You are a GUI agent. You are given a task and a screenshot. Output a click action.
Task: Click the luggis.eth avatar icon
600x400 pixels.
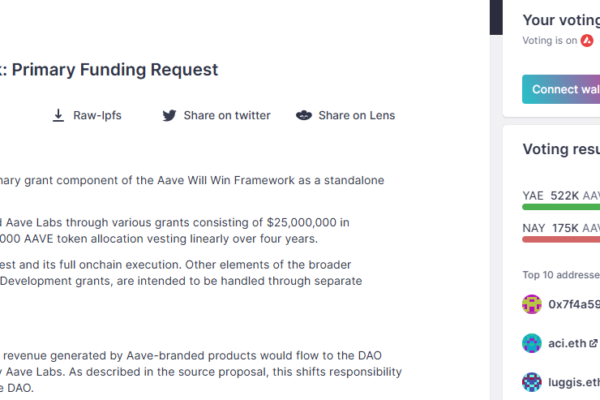tap(532, 382)
